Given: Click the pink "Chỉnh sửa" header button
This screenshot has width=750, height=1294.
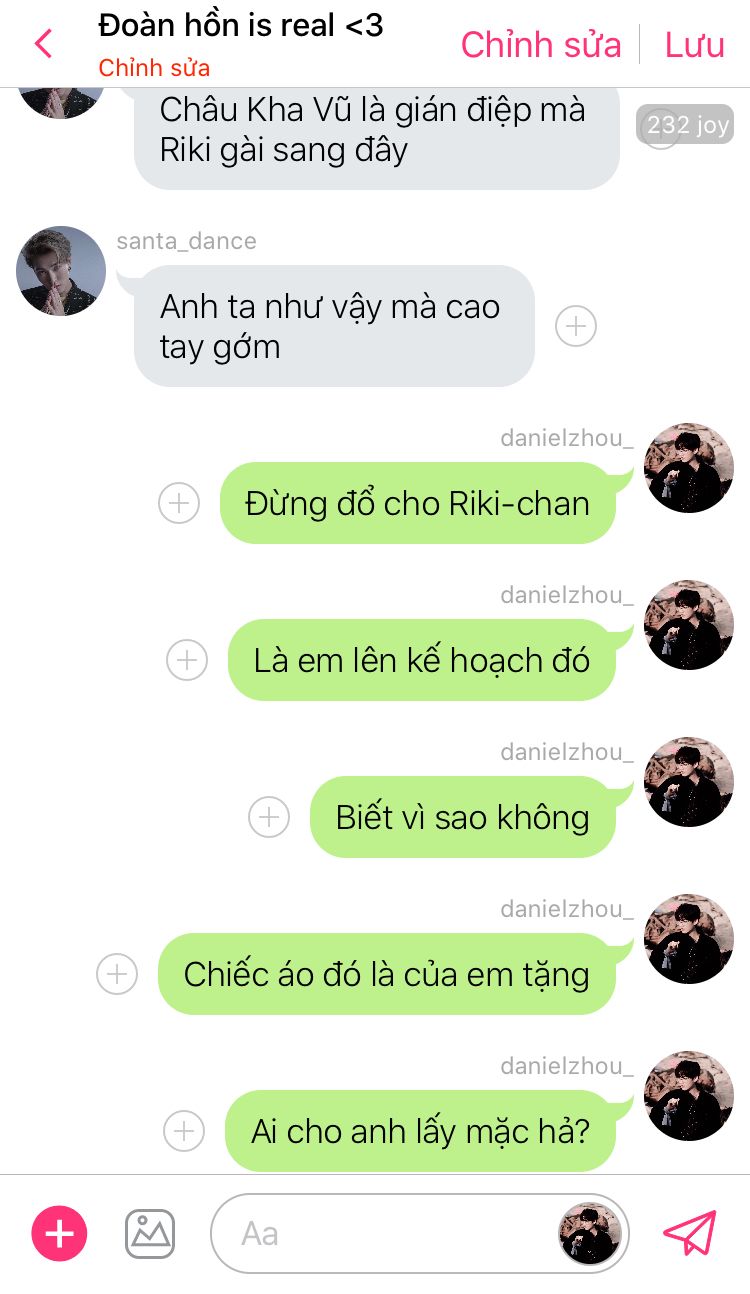Looking at the screenshot, I should (541, 45).
